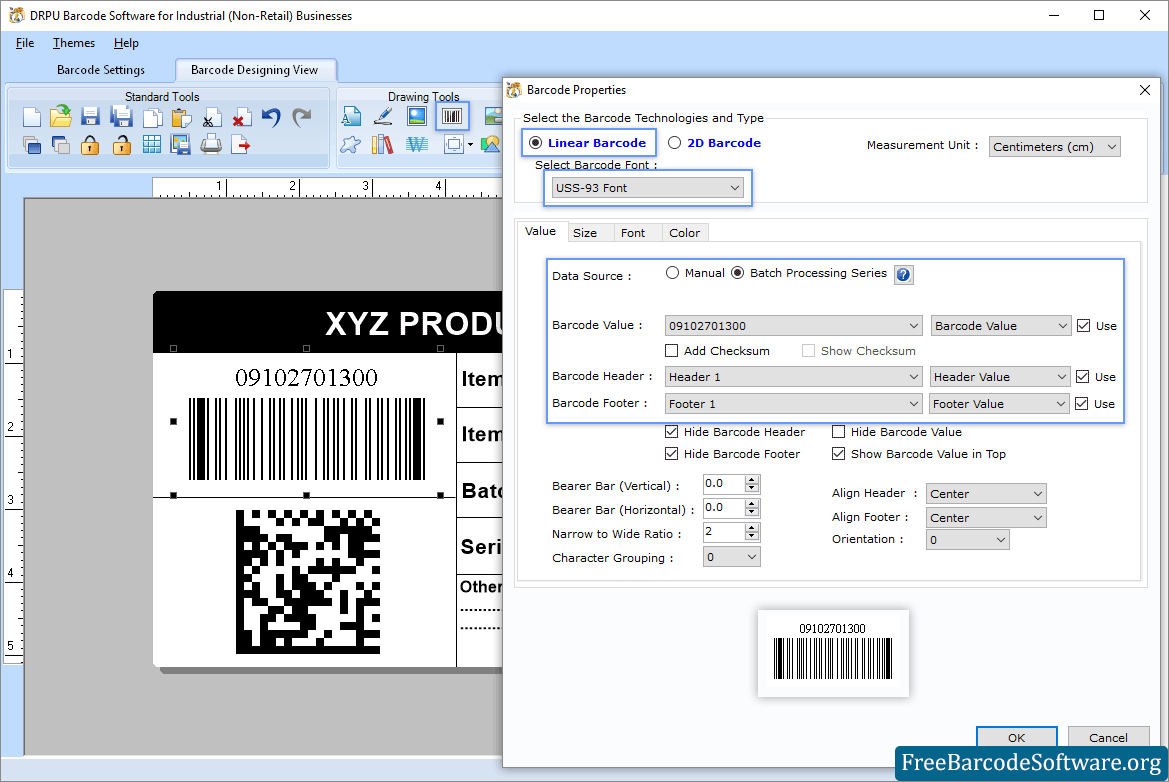
Task: Open a file using the folder icon
Action: 60,116
